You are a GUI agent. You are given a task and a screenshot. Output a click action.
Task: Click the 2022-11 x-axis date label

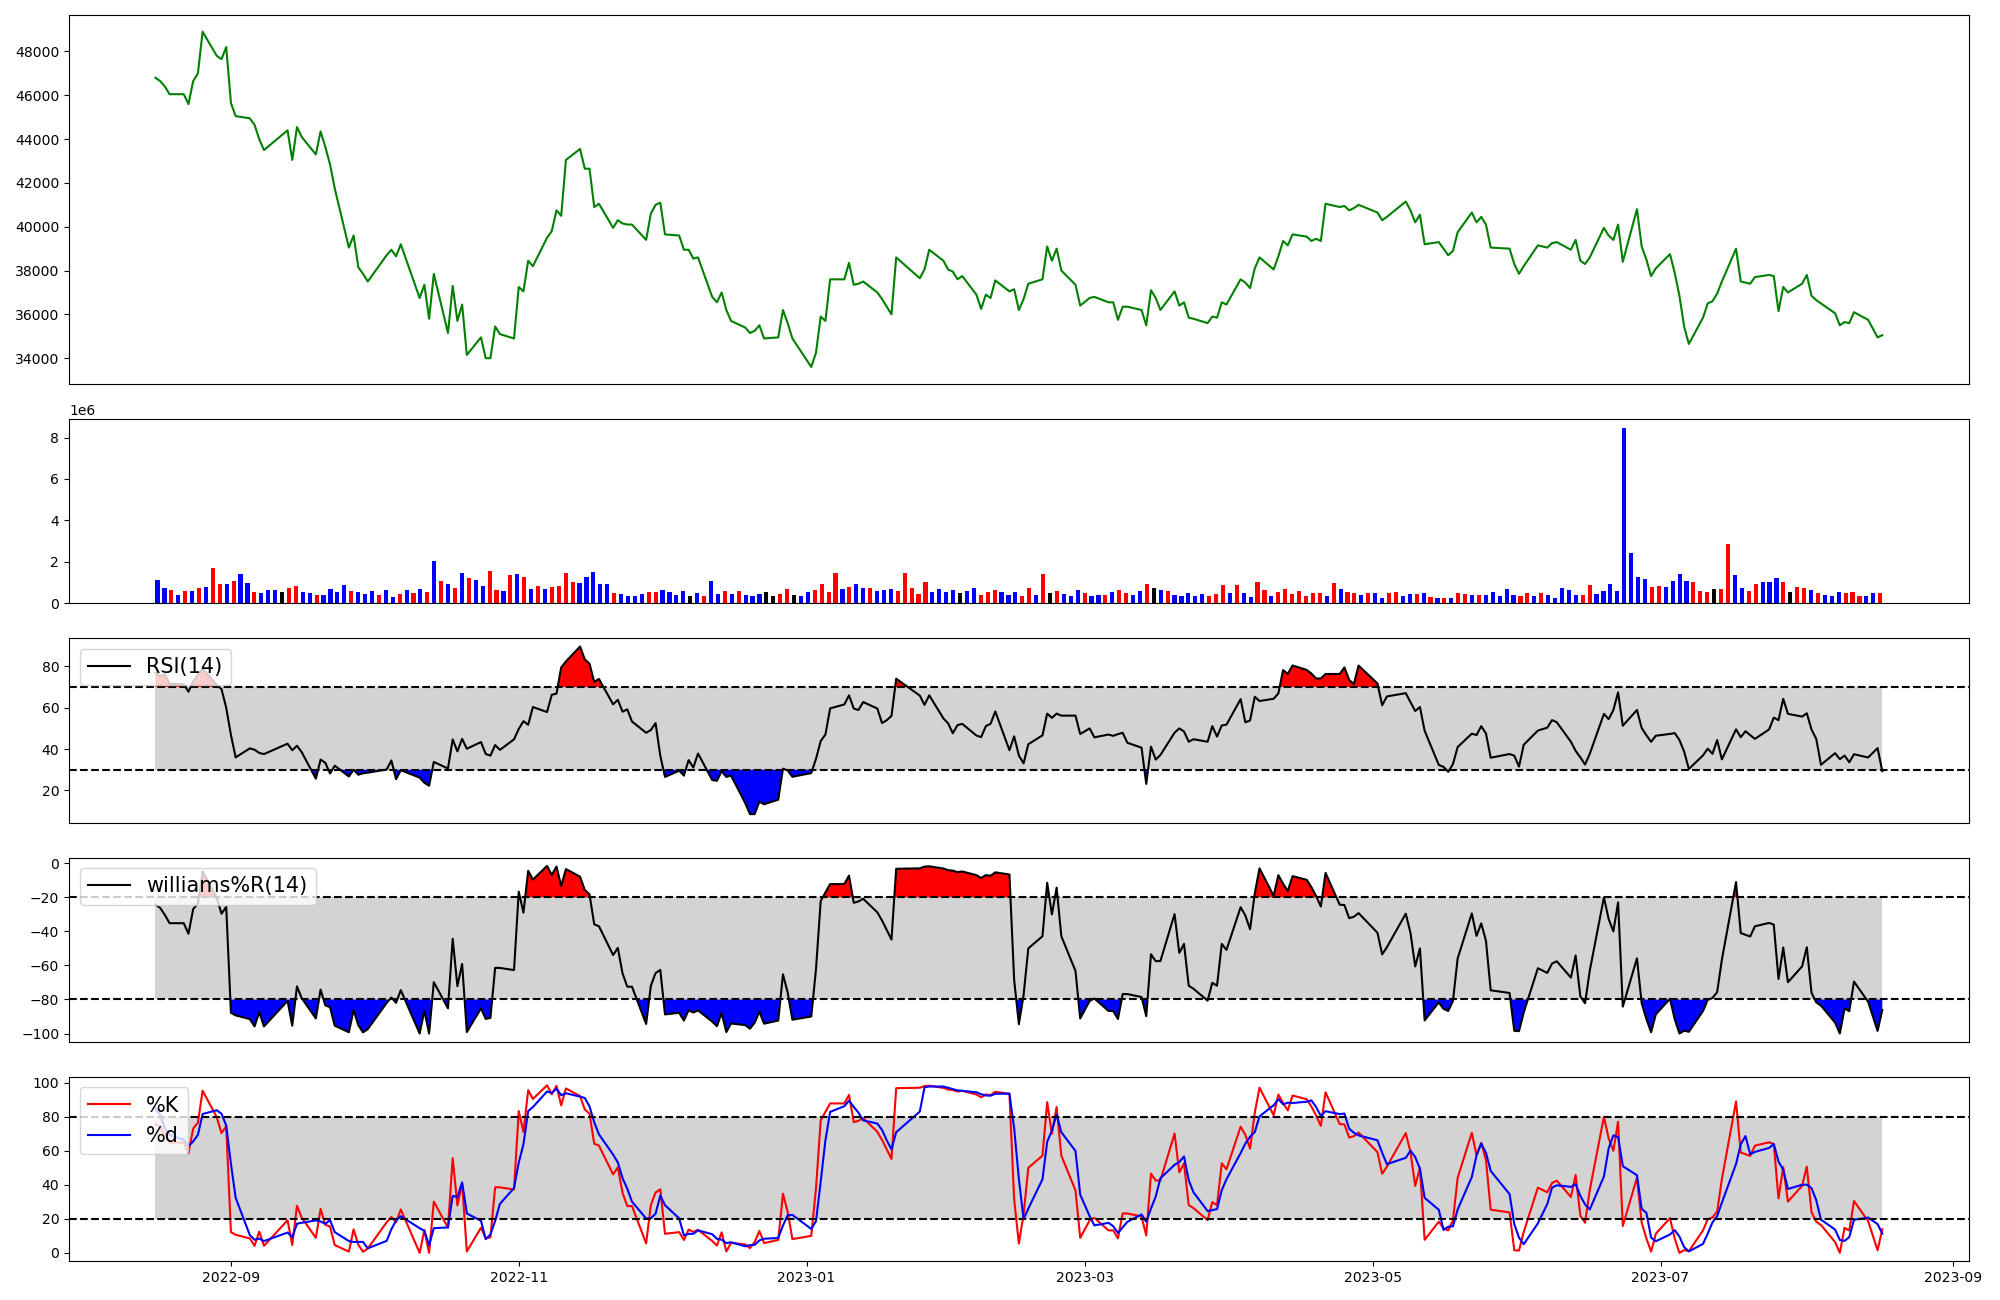point(519,1277)
